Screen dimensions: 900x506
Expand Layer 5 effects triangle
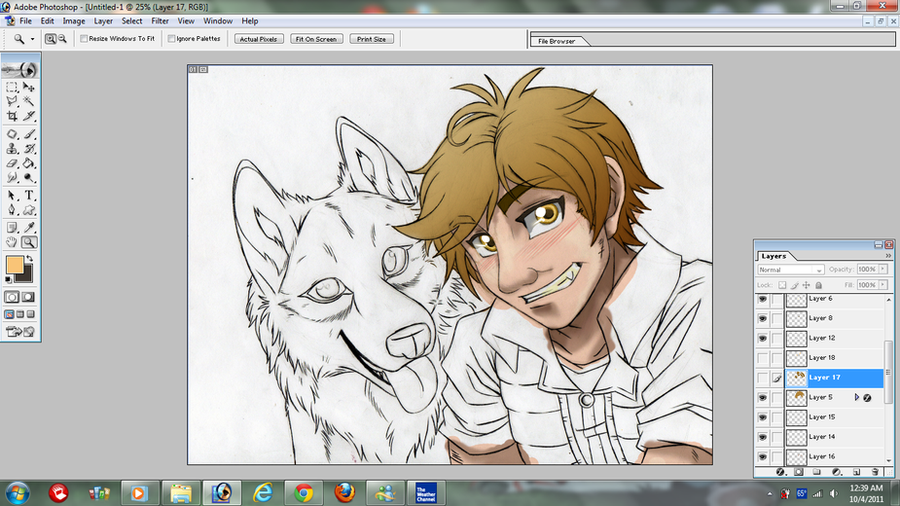(857, 397)
